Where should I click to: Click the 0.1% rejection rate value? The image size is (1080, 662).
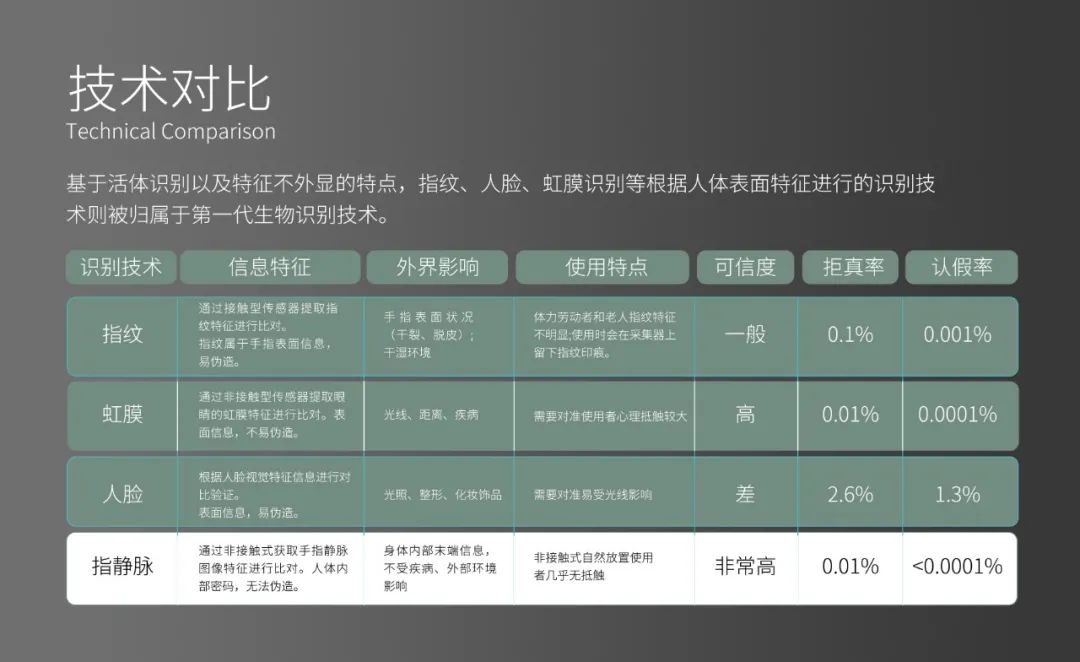pos(850,335)
